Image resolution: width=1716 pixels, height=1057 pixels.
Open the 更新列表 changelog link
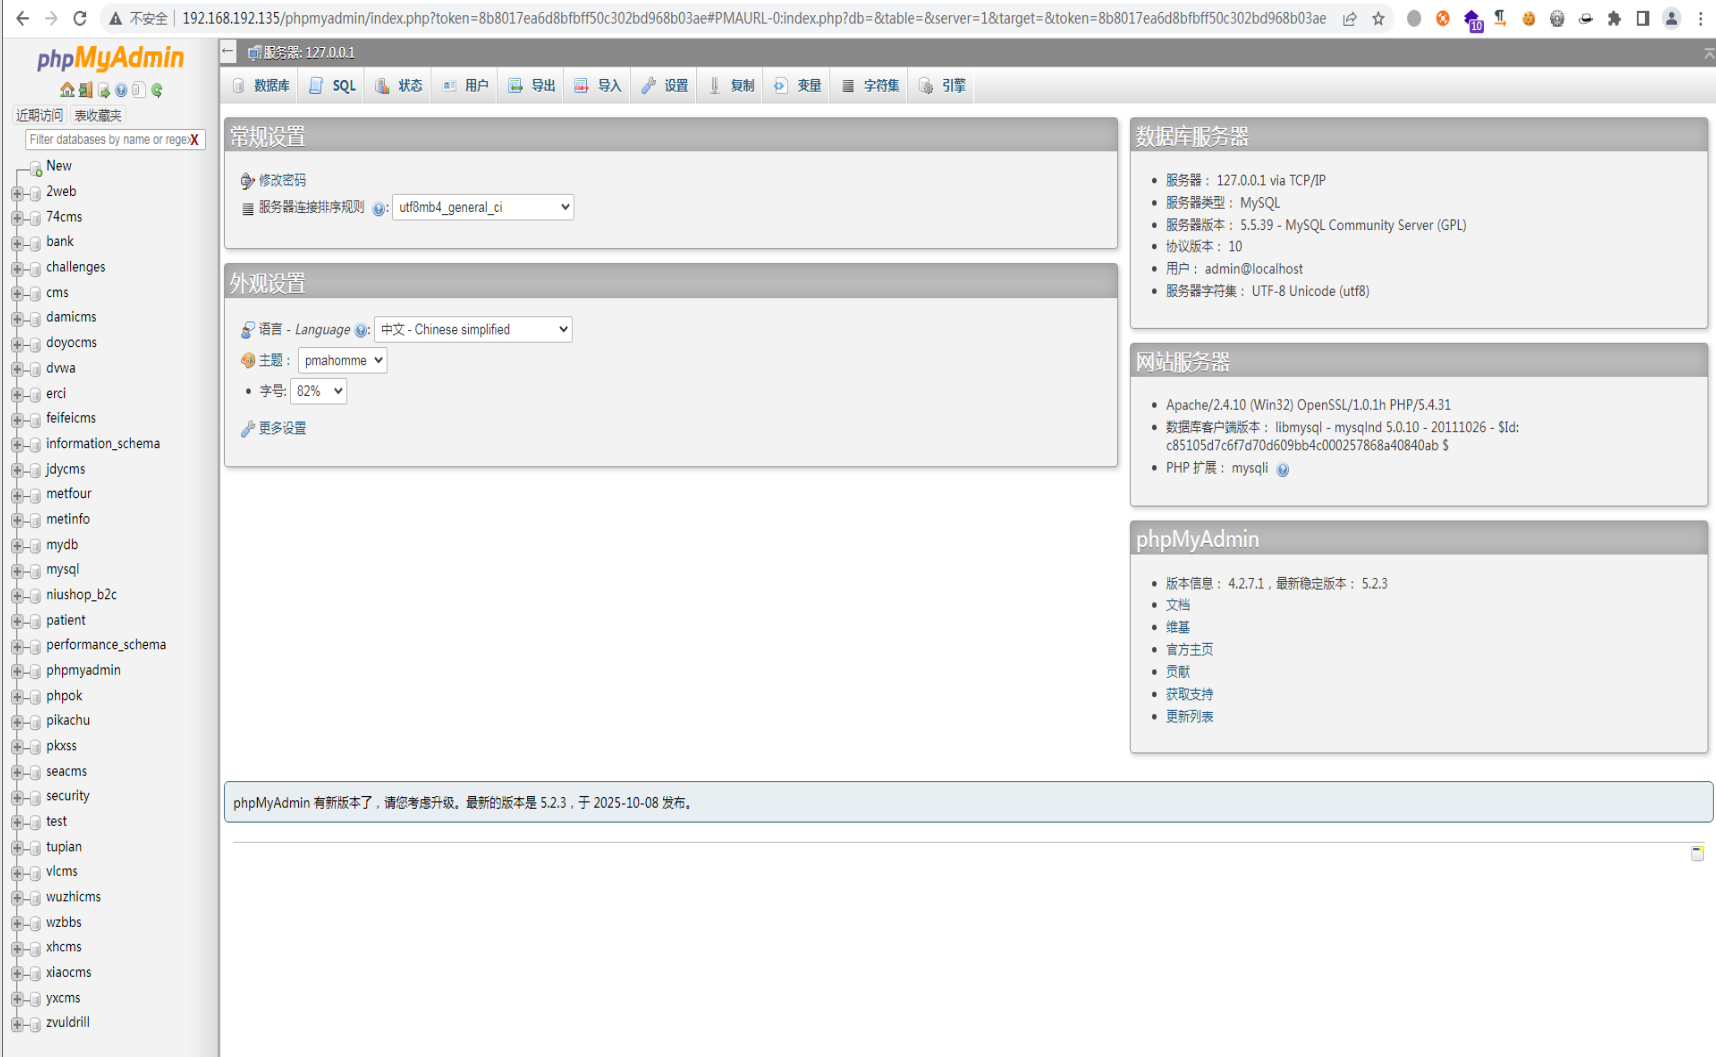(x=1189, y=717)
